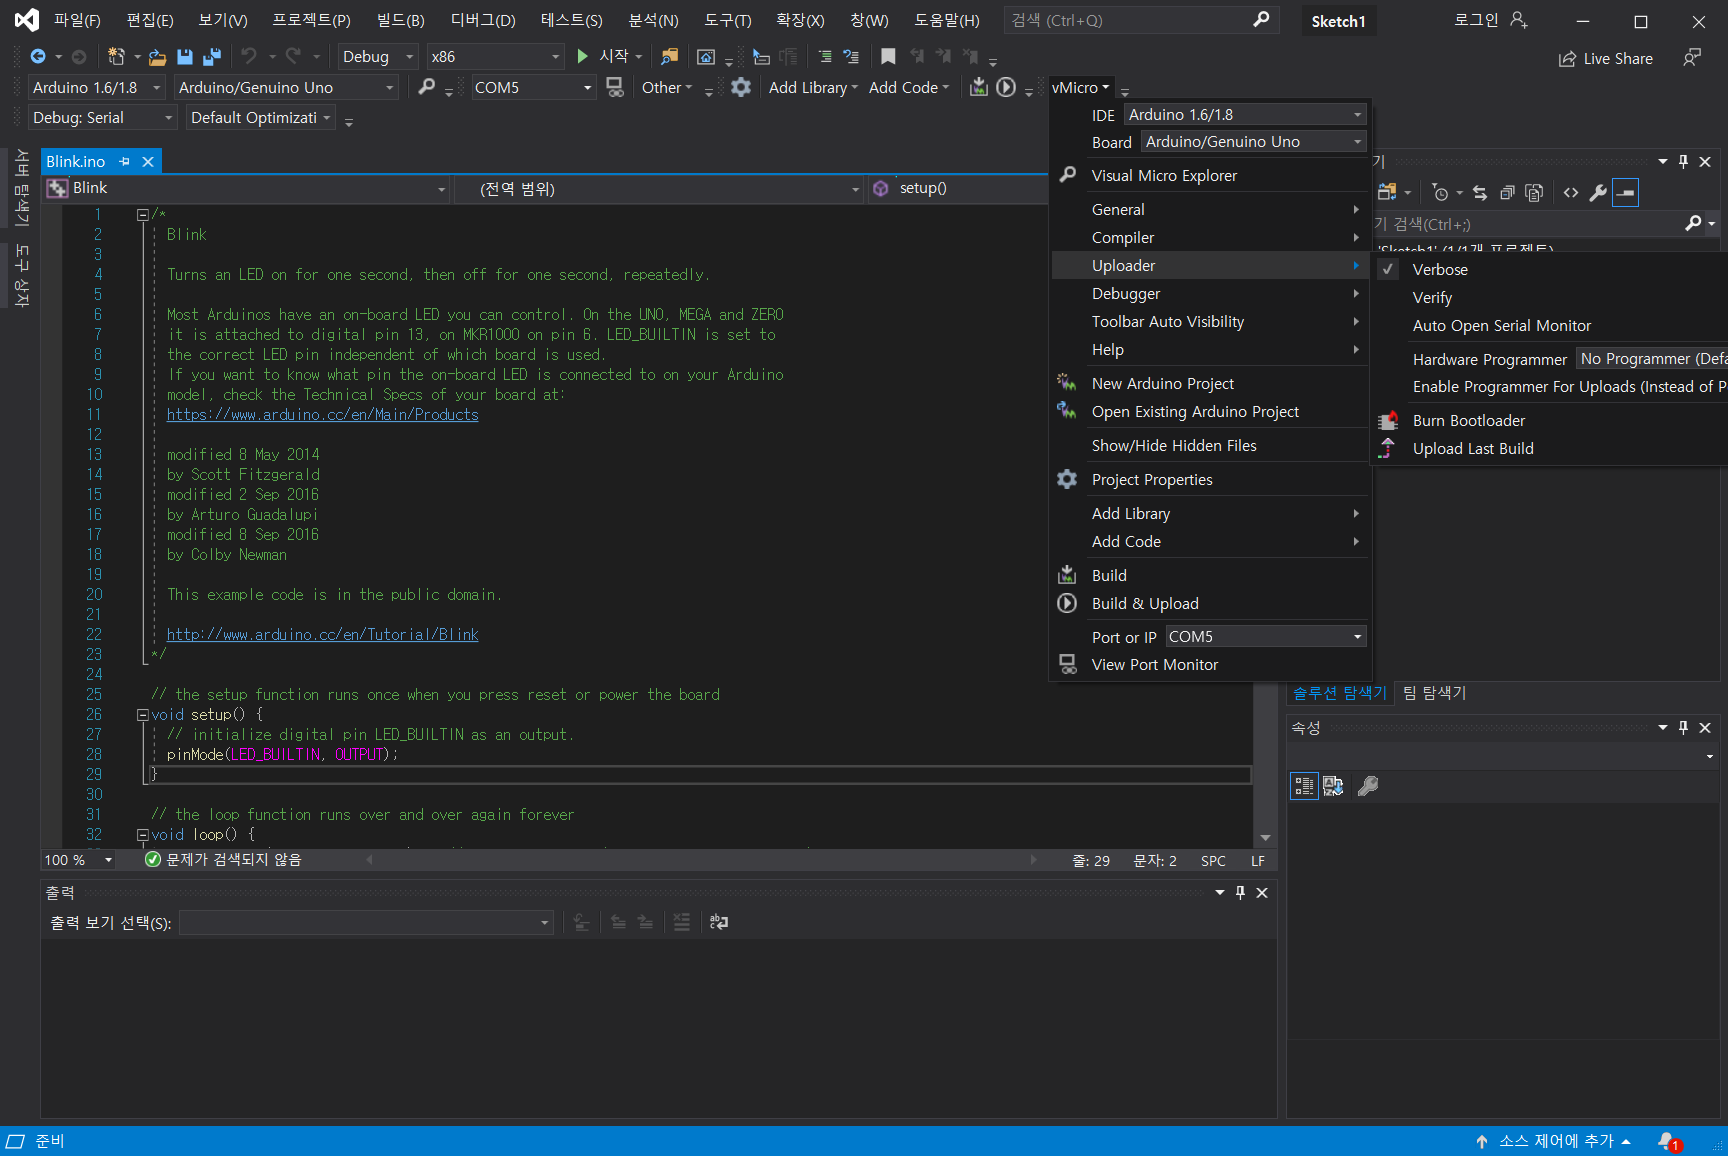The width and height of the screenshot is (1728, 1156).
Task: Collapse the setup() function outline
Action: coord(143,715)
